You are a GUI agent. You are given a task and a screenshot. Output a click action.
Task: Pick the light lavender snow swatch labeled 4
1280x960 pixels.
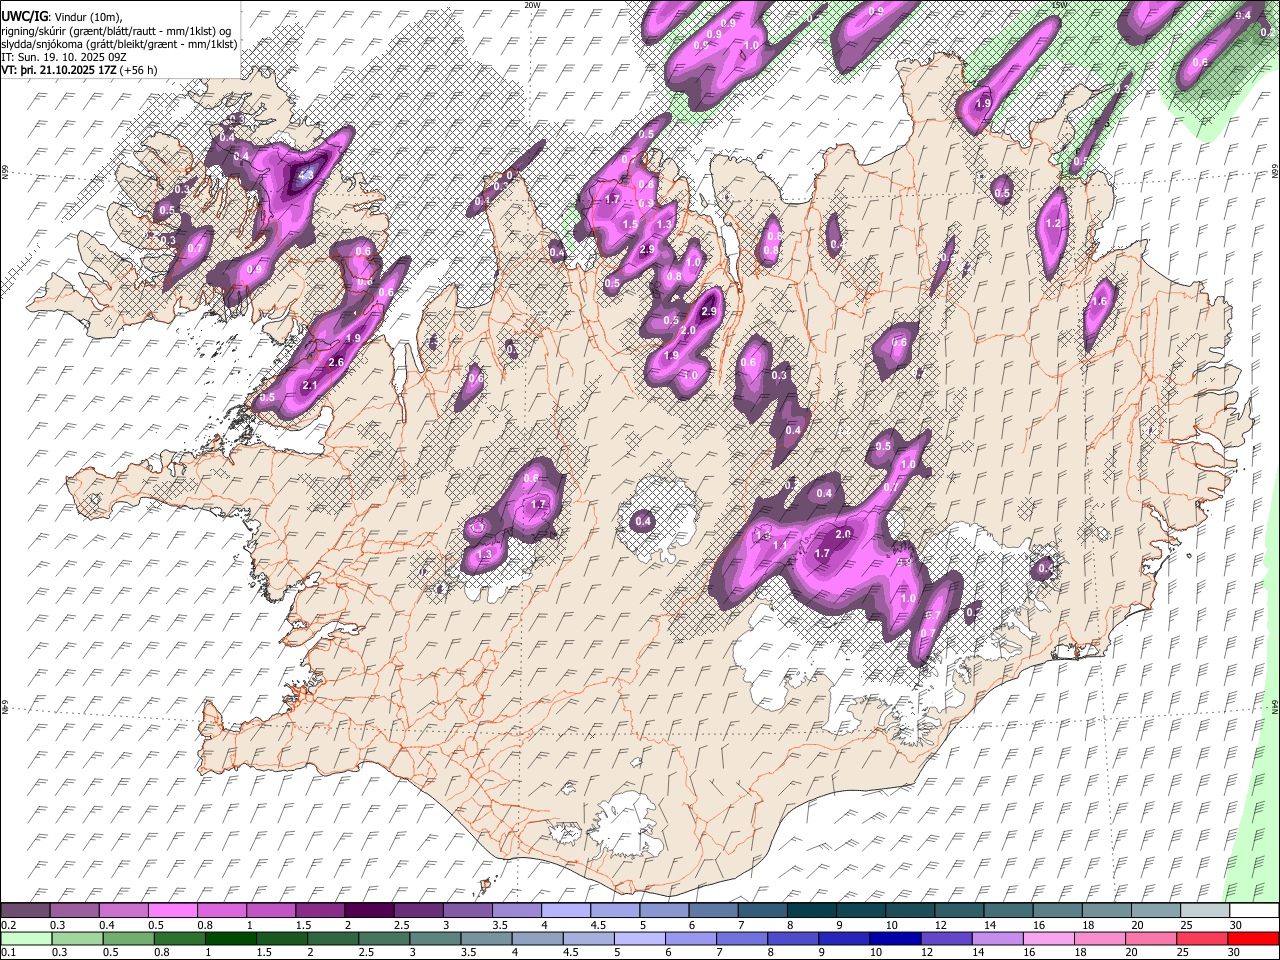pos(565,911)
